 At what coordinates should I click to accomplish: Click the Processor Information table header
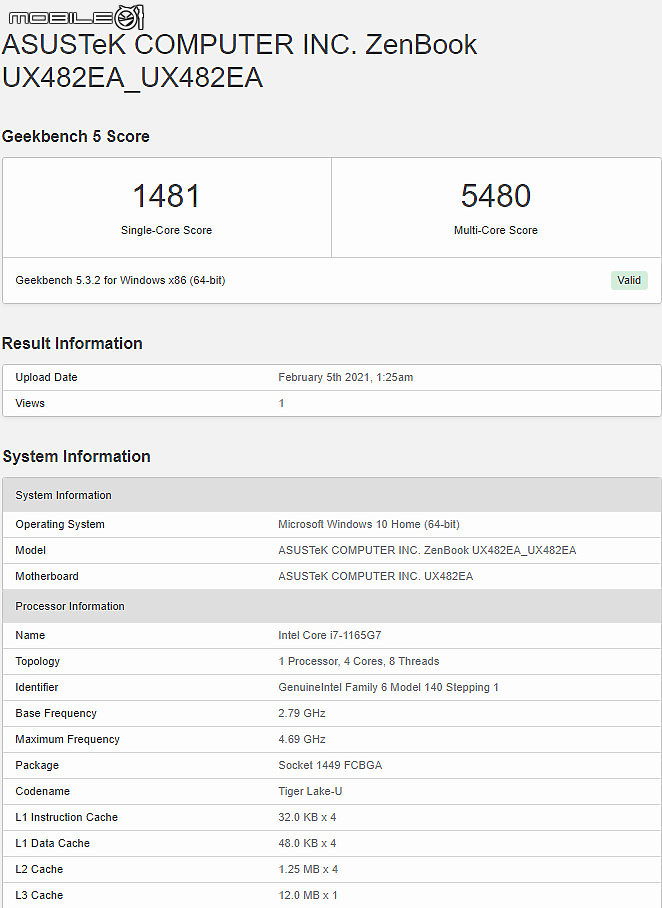[332, 606]
